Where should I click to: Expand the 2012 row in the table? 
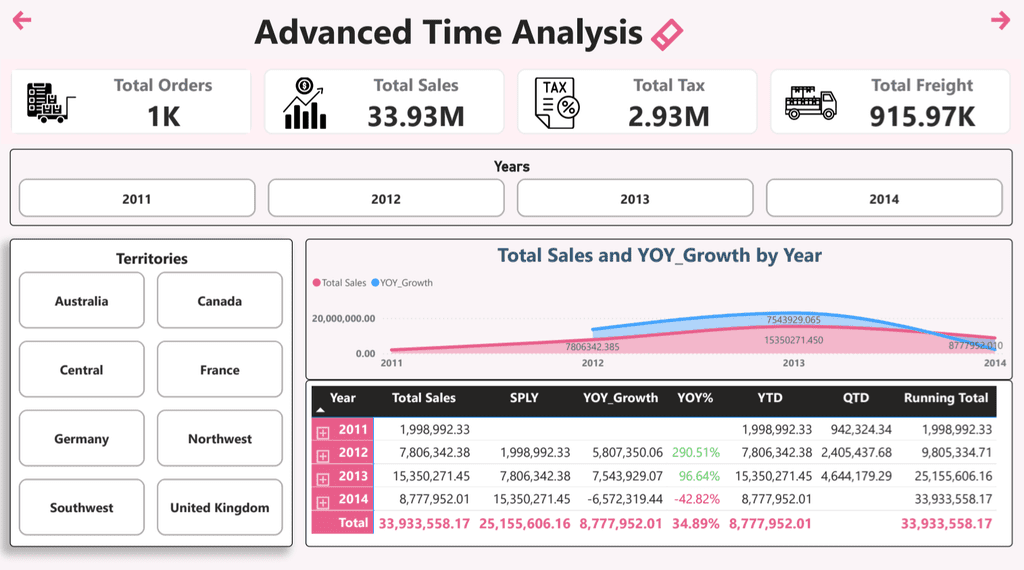[x=323, y=456]
